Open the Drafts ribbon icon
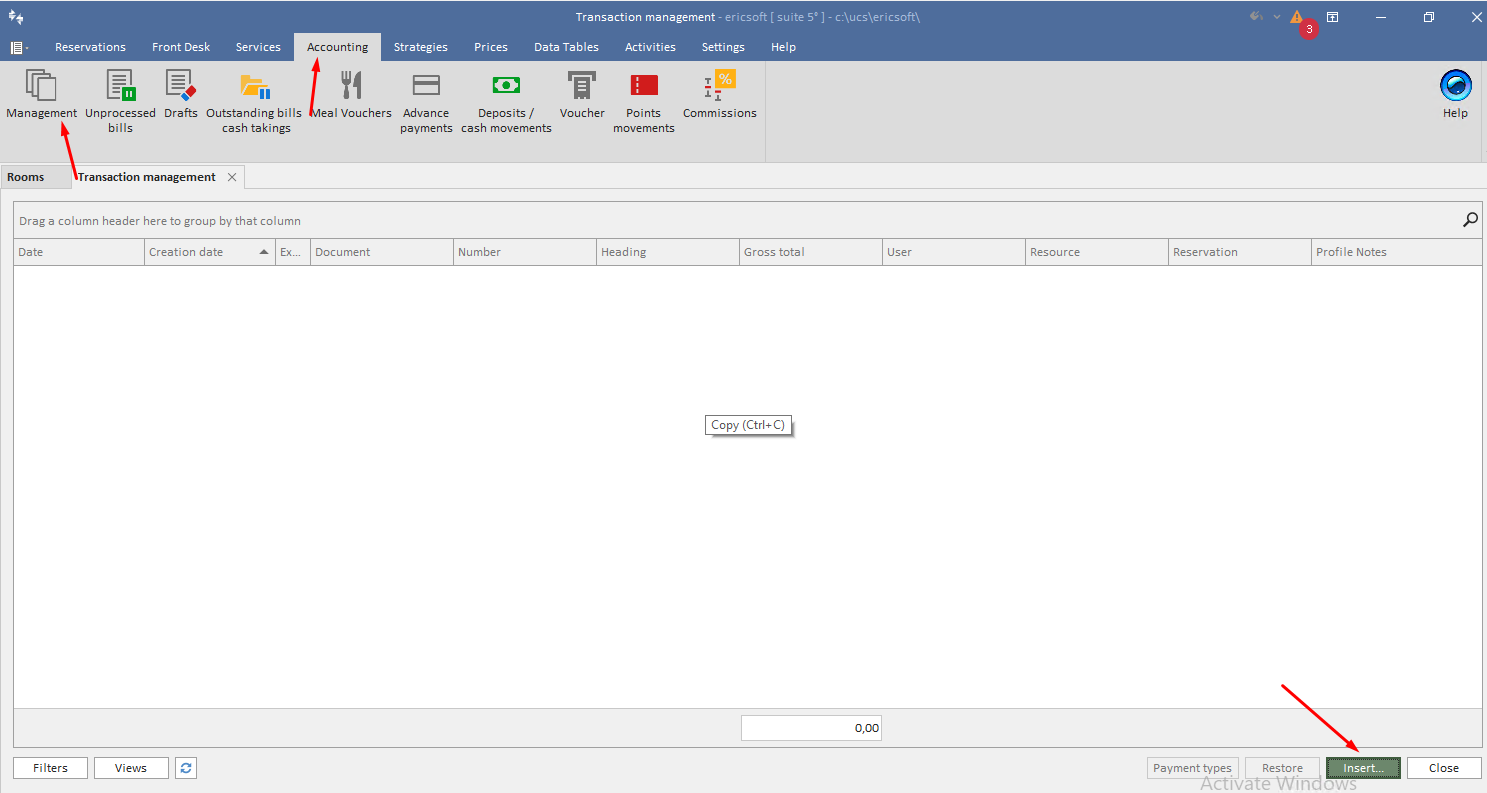Viewport: 1487px width, 793px height. coord(181,96)
